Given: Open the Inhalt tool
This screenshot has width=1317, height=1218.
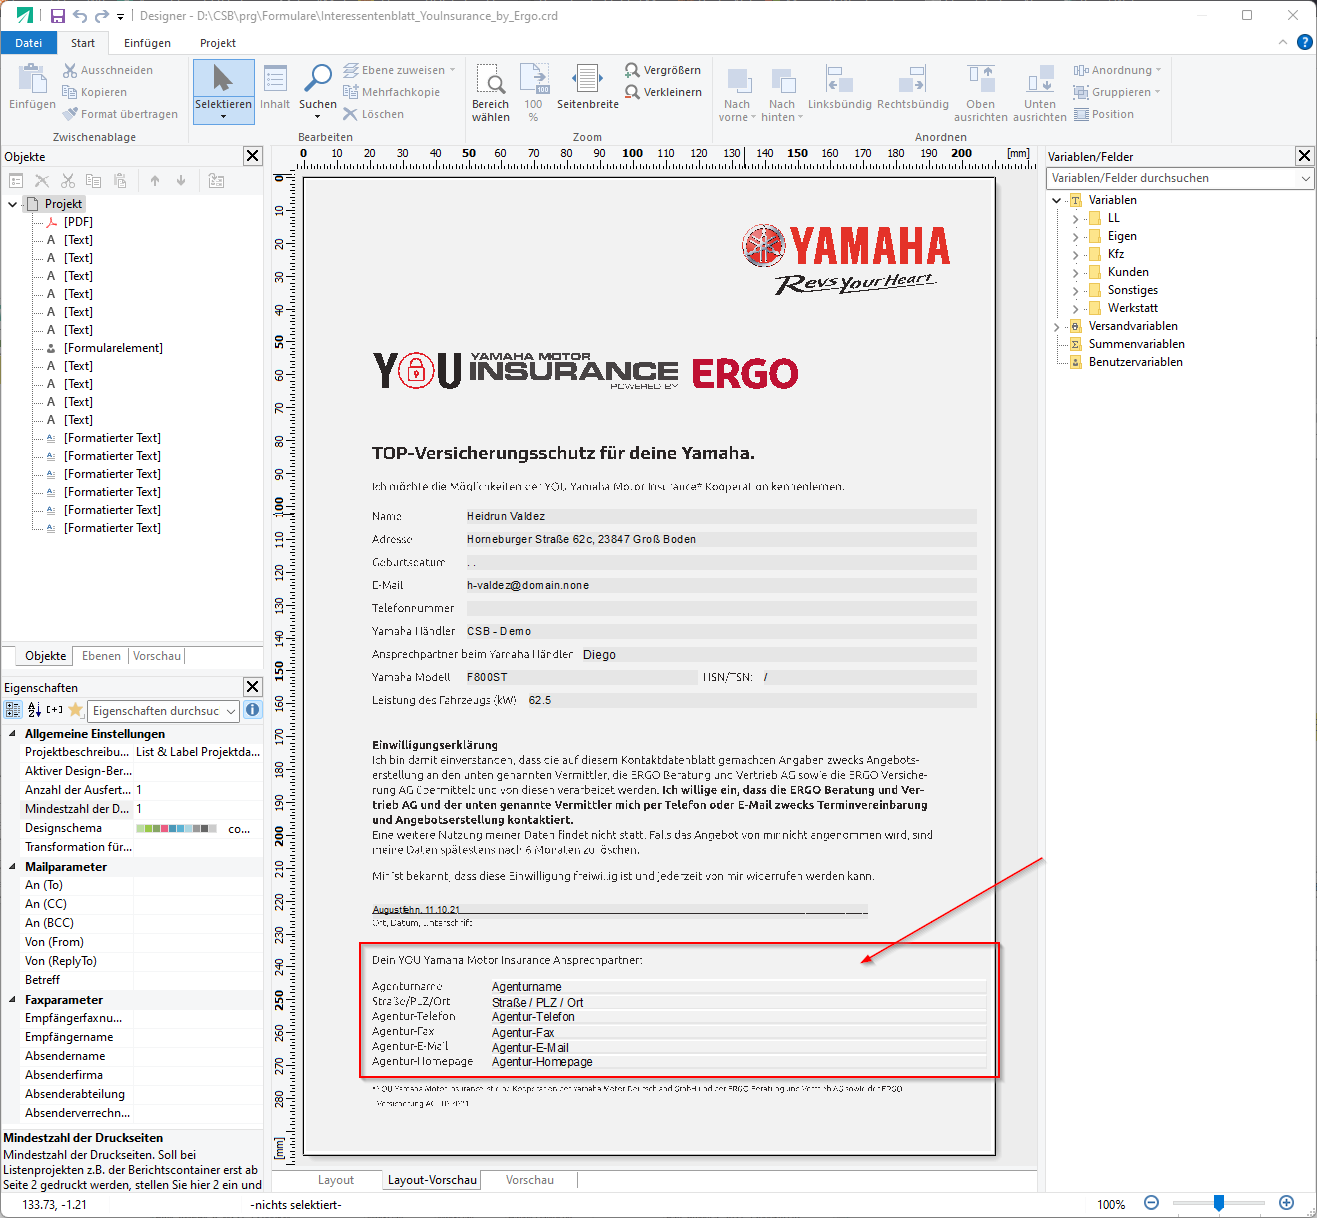Looking at the screenshot, I should point(275,86).
